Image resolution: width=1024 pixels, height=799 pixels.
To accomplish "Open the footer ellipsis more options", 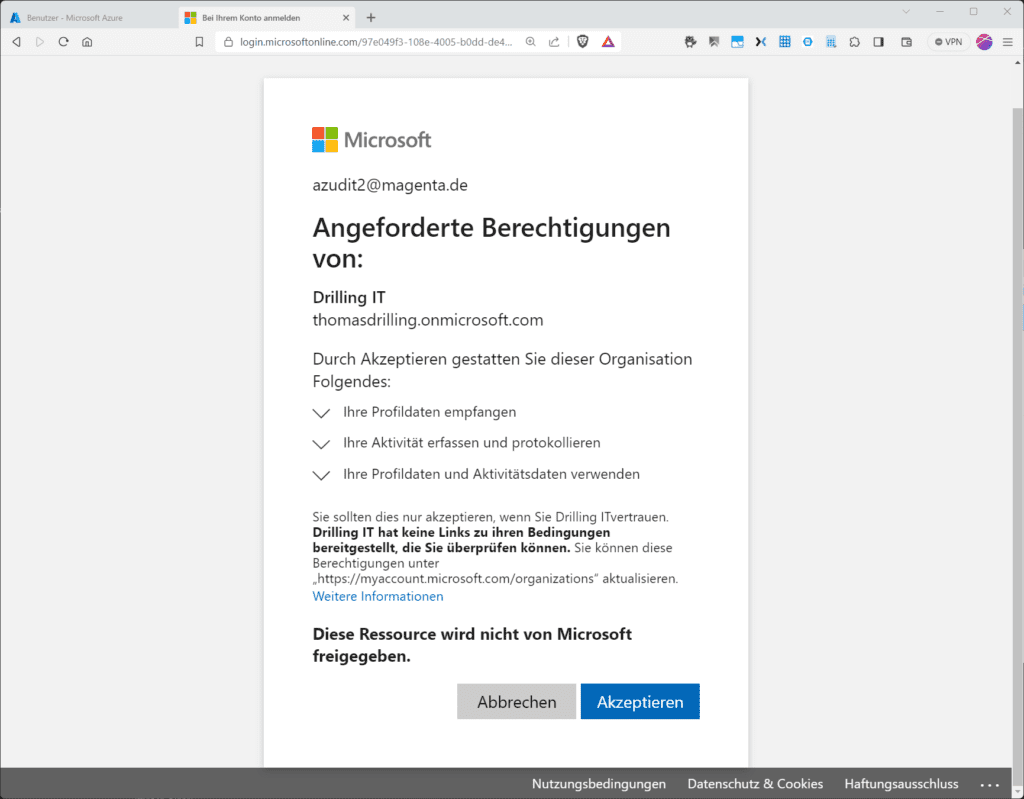I will point(989,785).
